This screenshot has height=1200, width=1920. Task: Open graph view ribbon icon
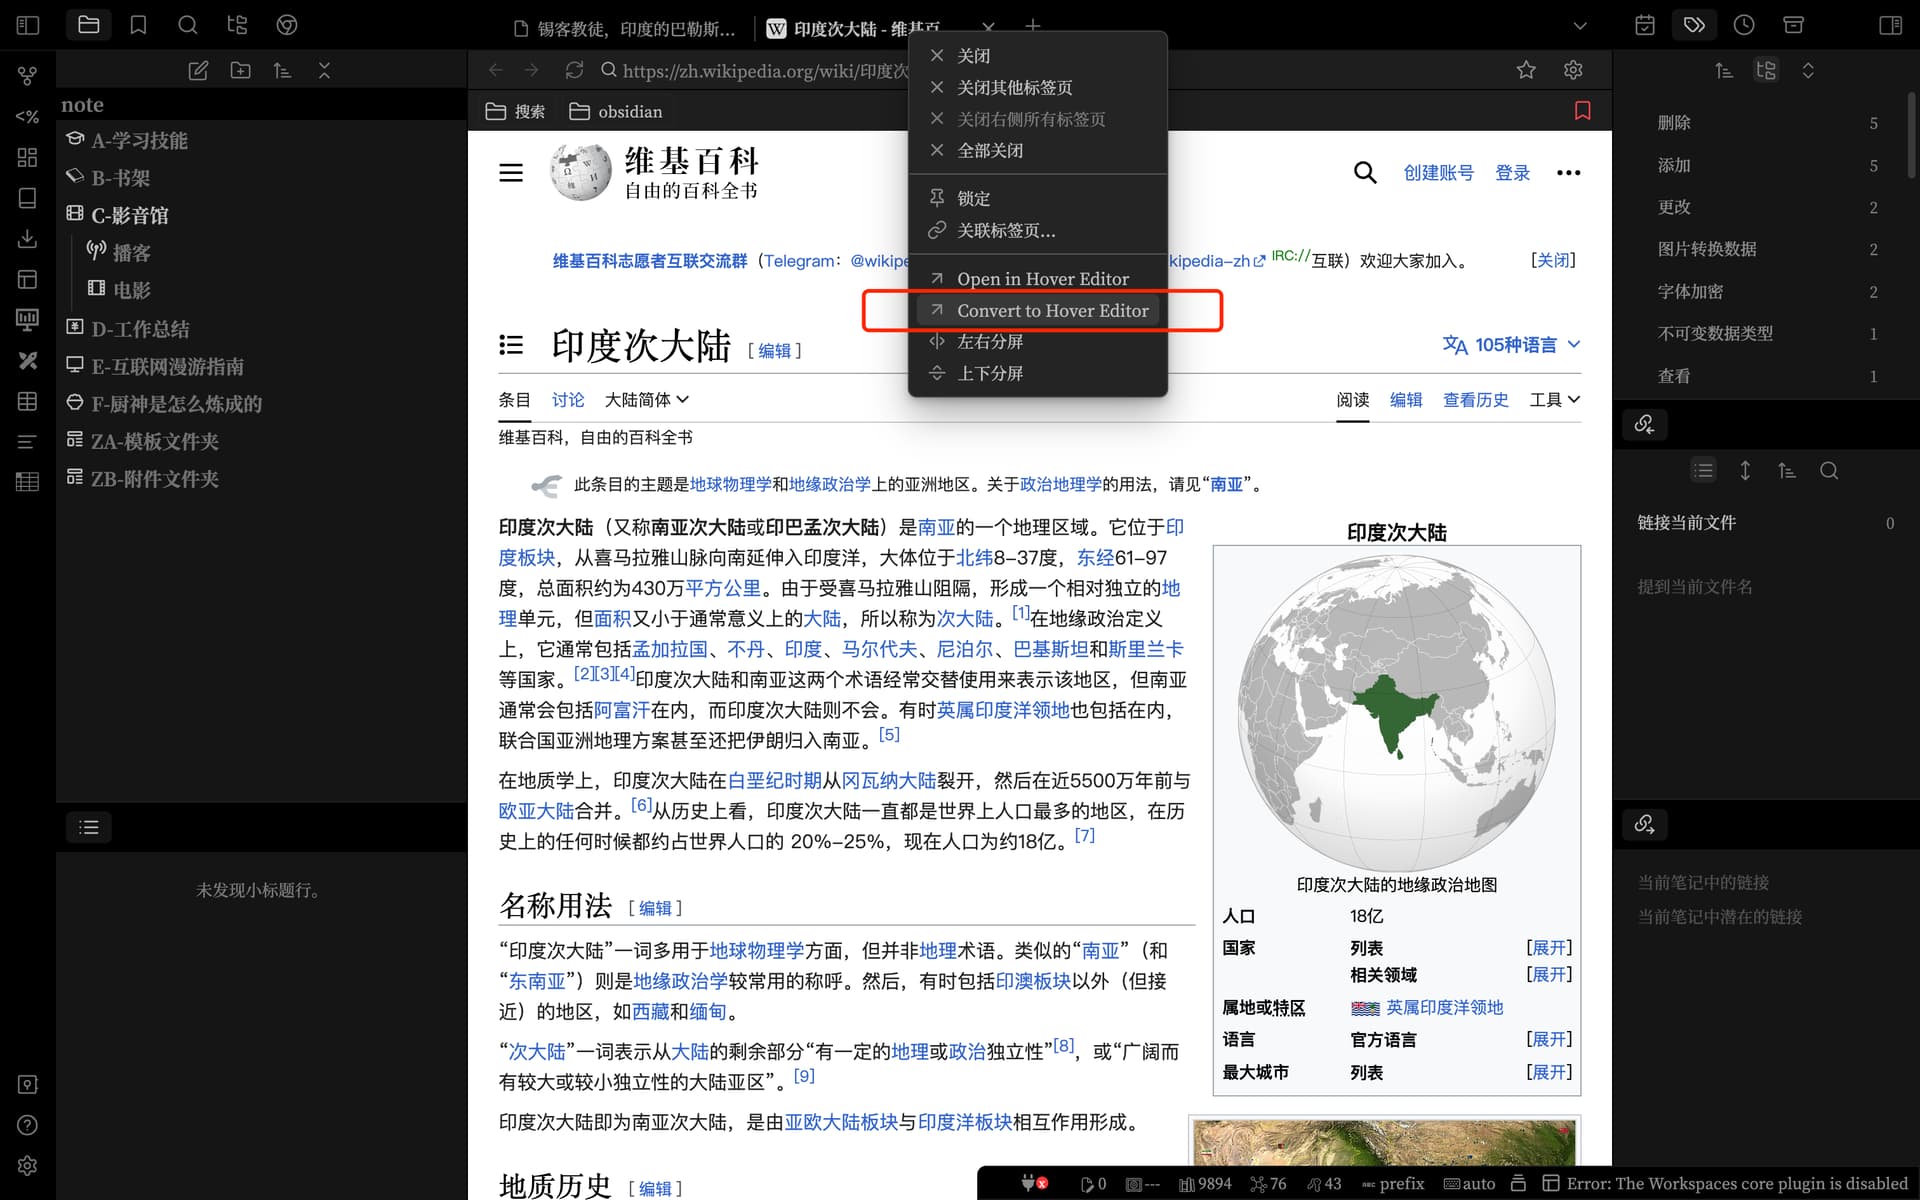coord(27,76)
